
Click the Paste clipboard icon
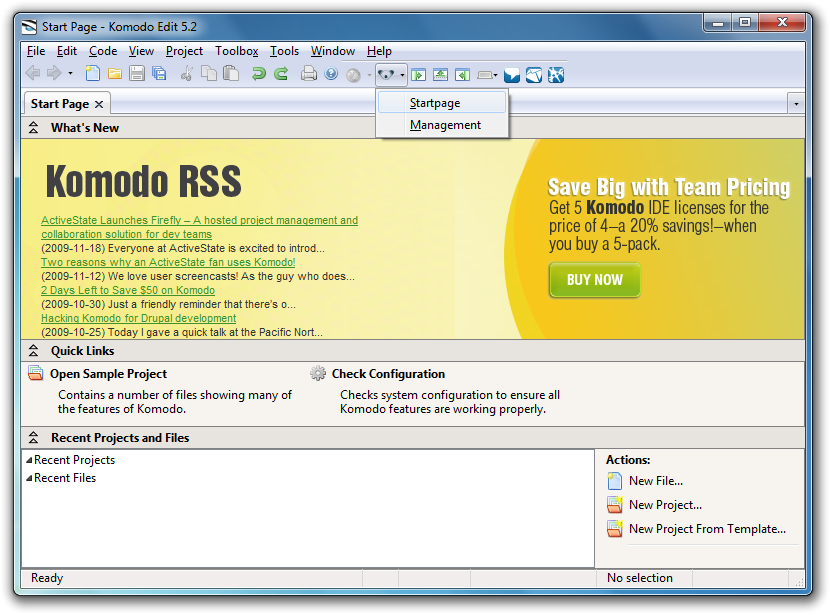point(231,74)
